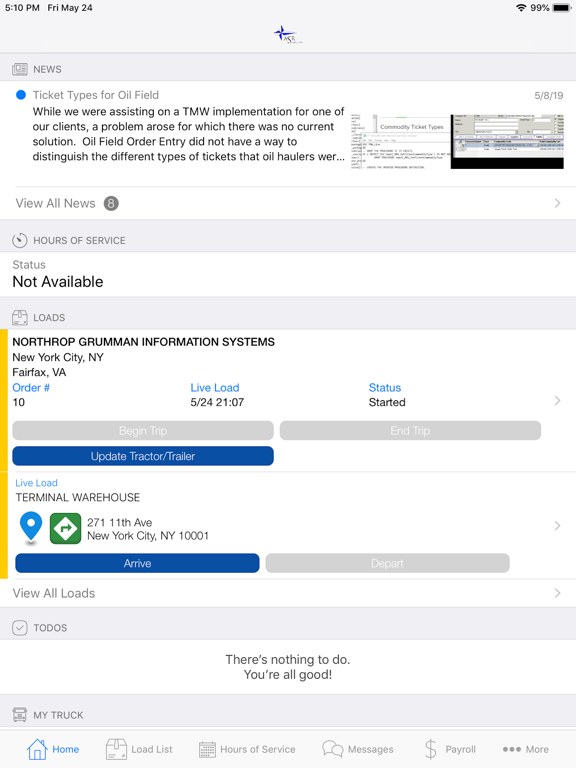576x768 pixels.
Task: Open the Payroll tab
Action: pyautogui.click(x=450, y=749)
